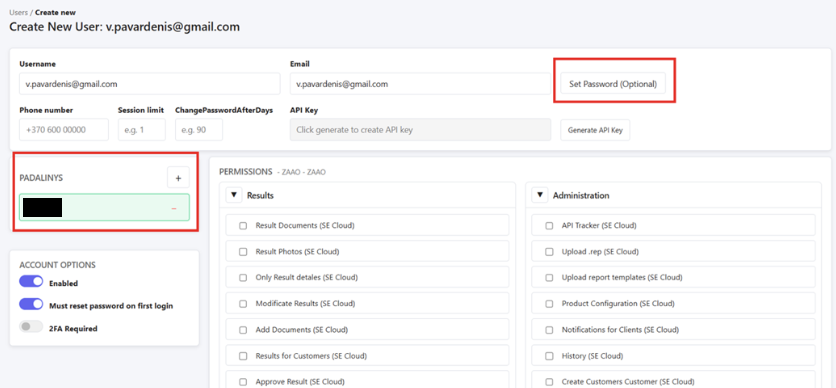Viewport: 836px width, 388px height.
Task: Click the disabled API Key field
Action: (x=420, y=130)
